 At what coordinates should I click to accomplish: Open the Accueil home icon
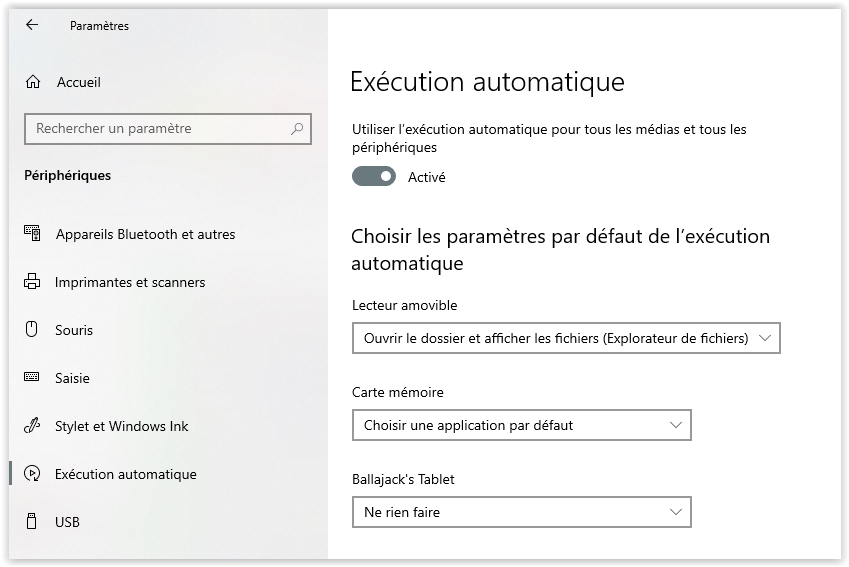[33, 82]
